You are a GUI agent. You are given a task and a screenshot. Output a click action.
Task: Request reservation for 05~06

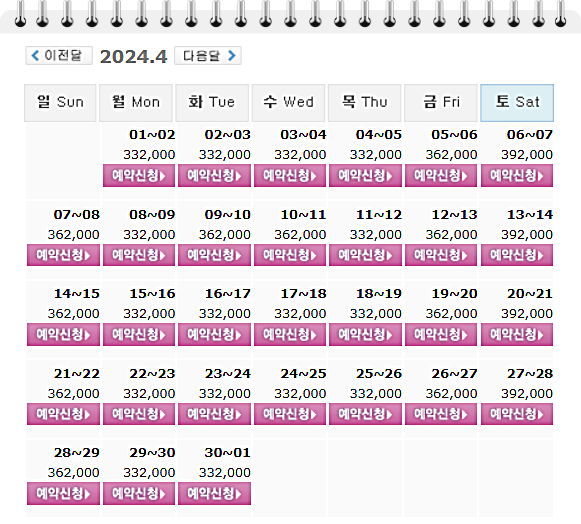(441, 175)
